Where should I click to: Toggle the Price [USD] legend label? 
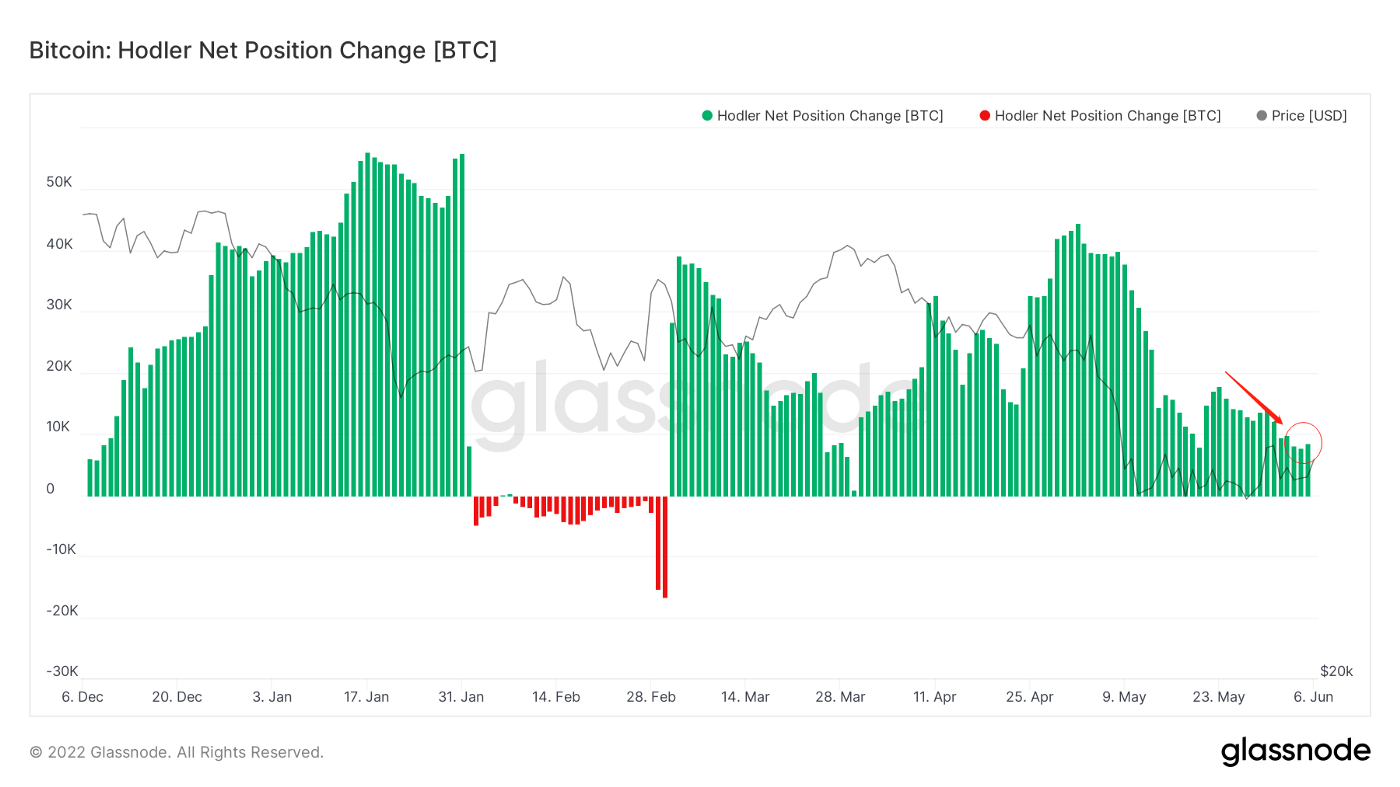click(x=1309, y=116)
